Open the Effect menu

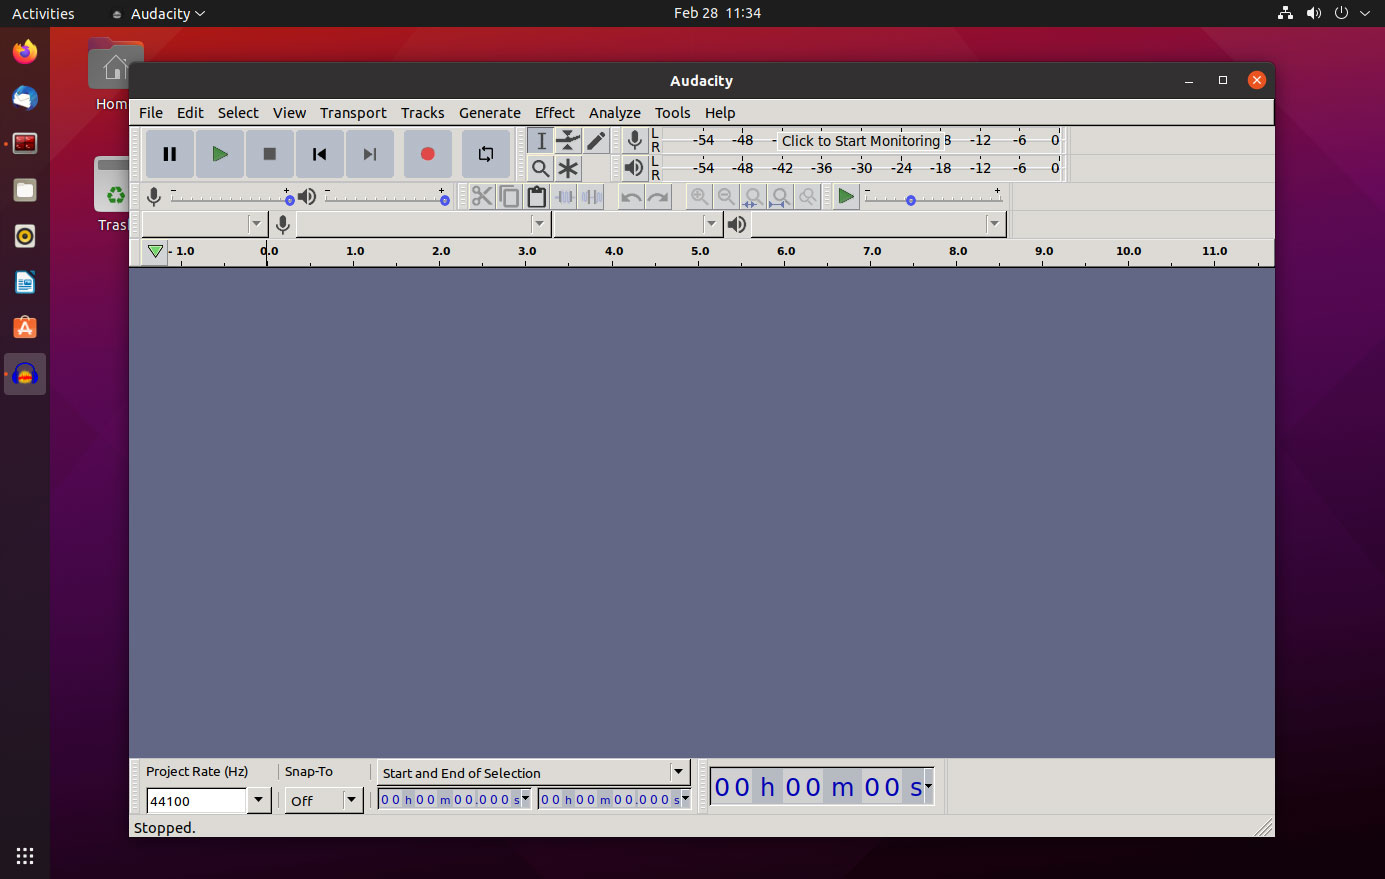(554, 113)
